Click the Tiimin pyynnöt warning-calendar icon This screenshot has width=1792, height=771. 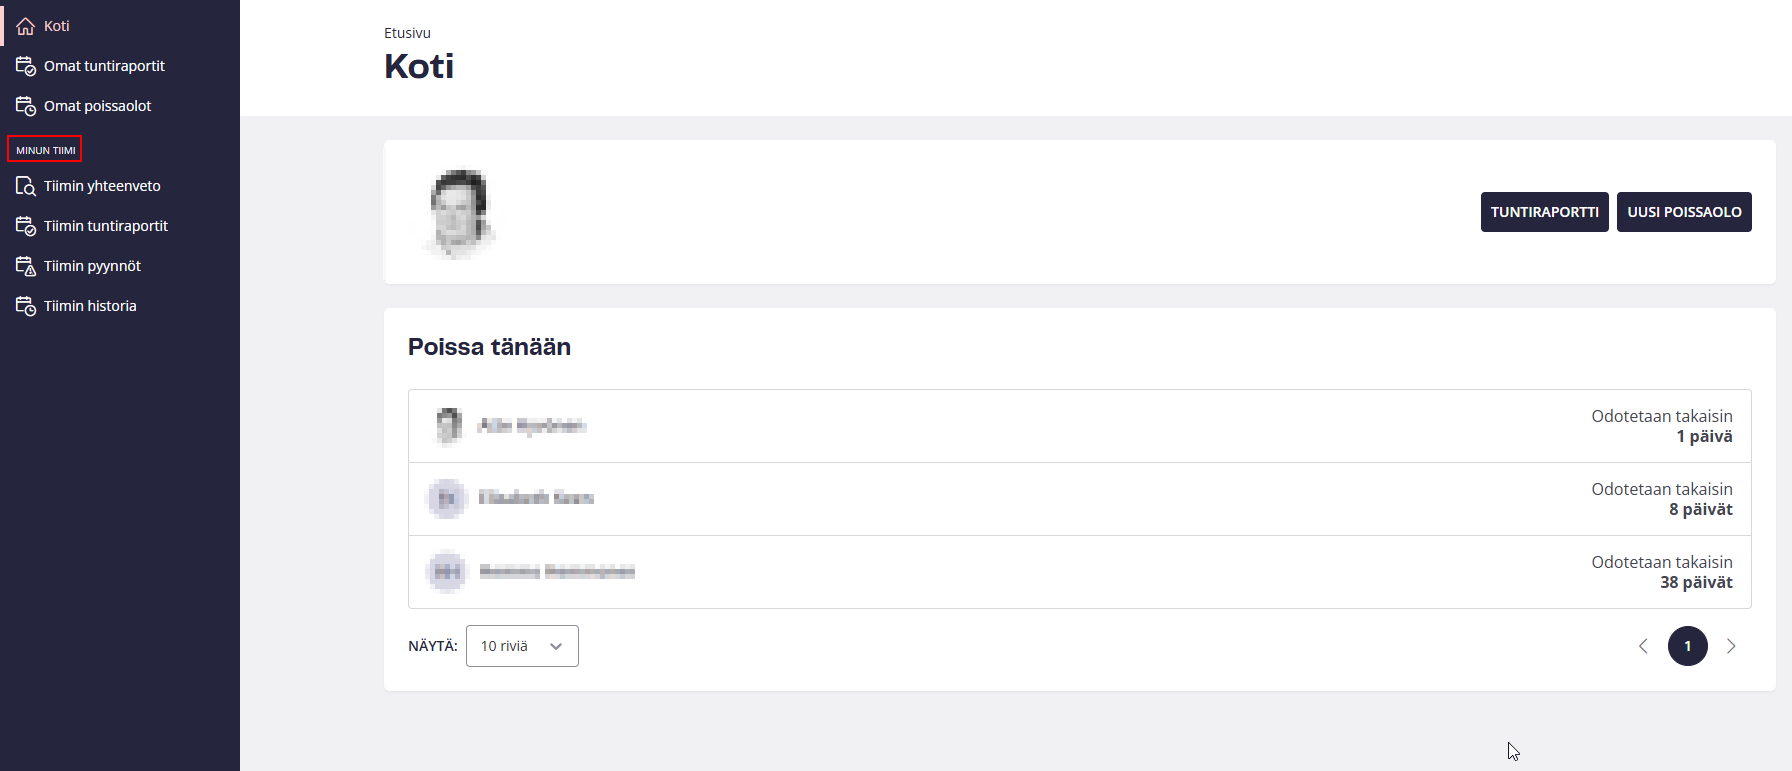coord(26,266)
